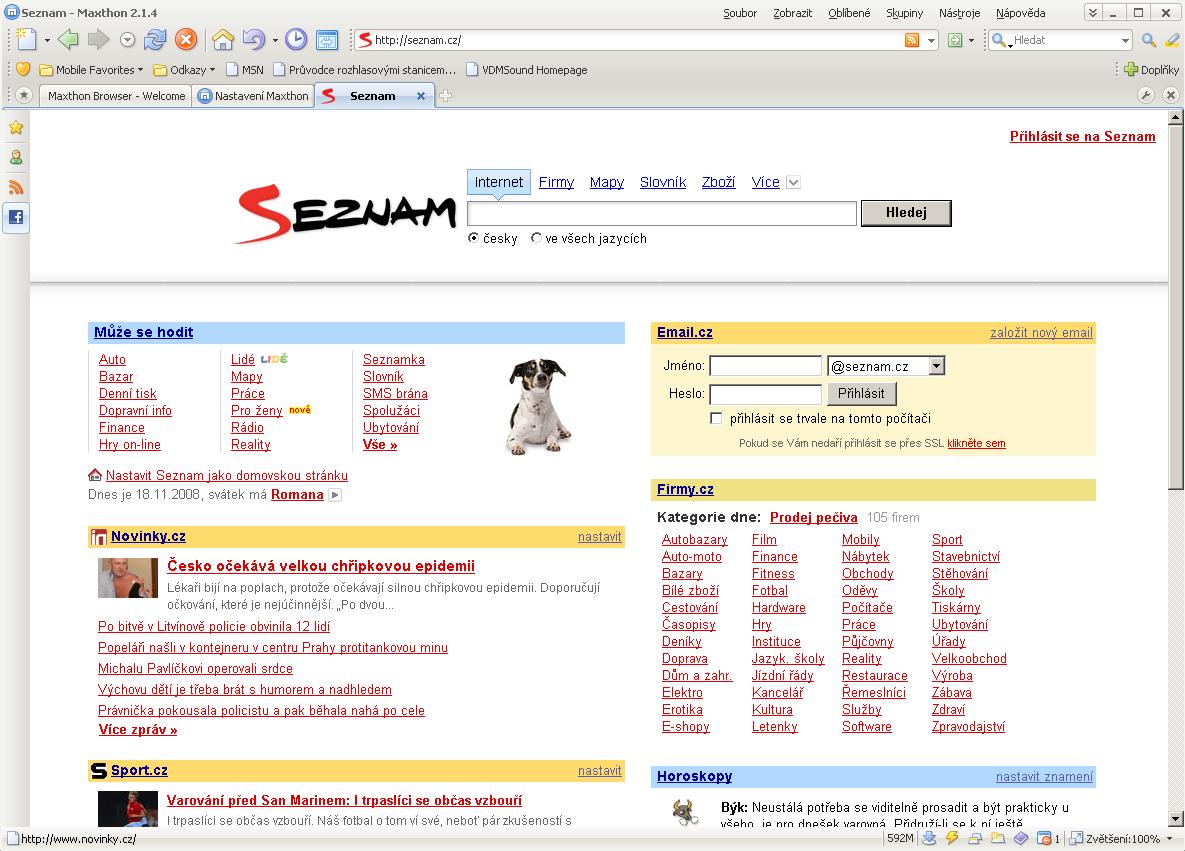1185x851 pixels.
Task: Open 'Přihlásit se na Seznam' link
Action: [1082, 136]
